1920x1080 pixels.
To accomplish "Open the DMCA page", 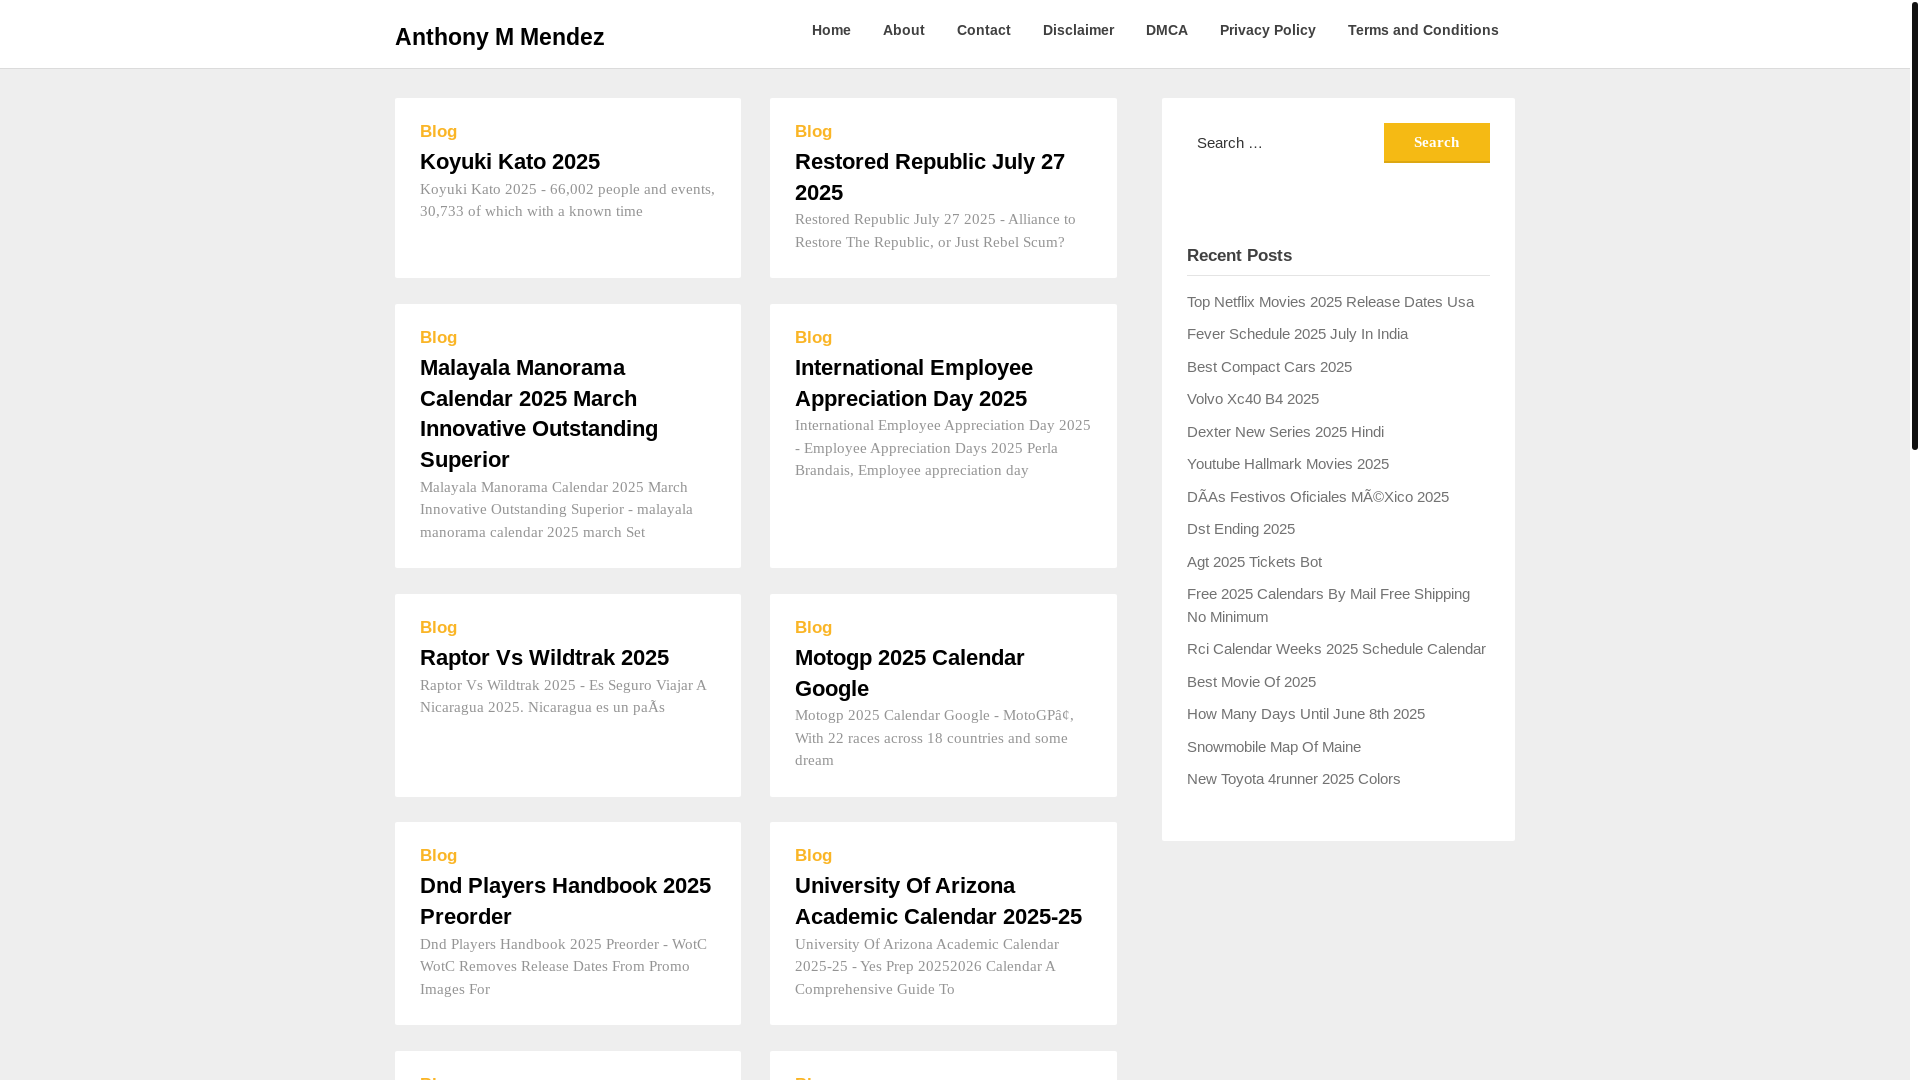I will click(1166, 30).
